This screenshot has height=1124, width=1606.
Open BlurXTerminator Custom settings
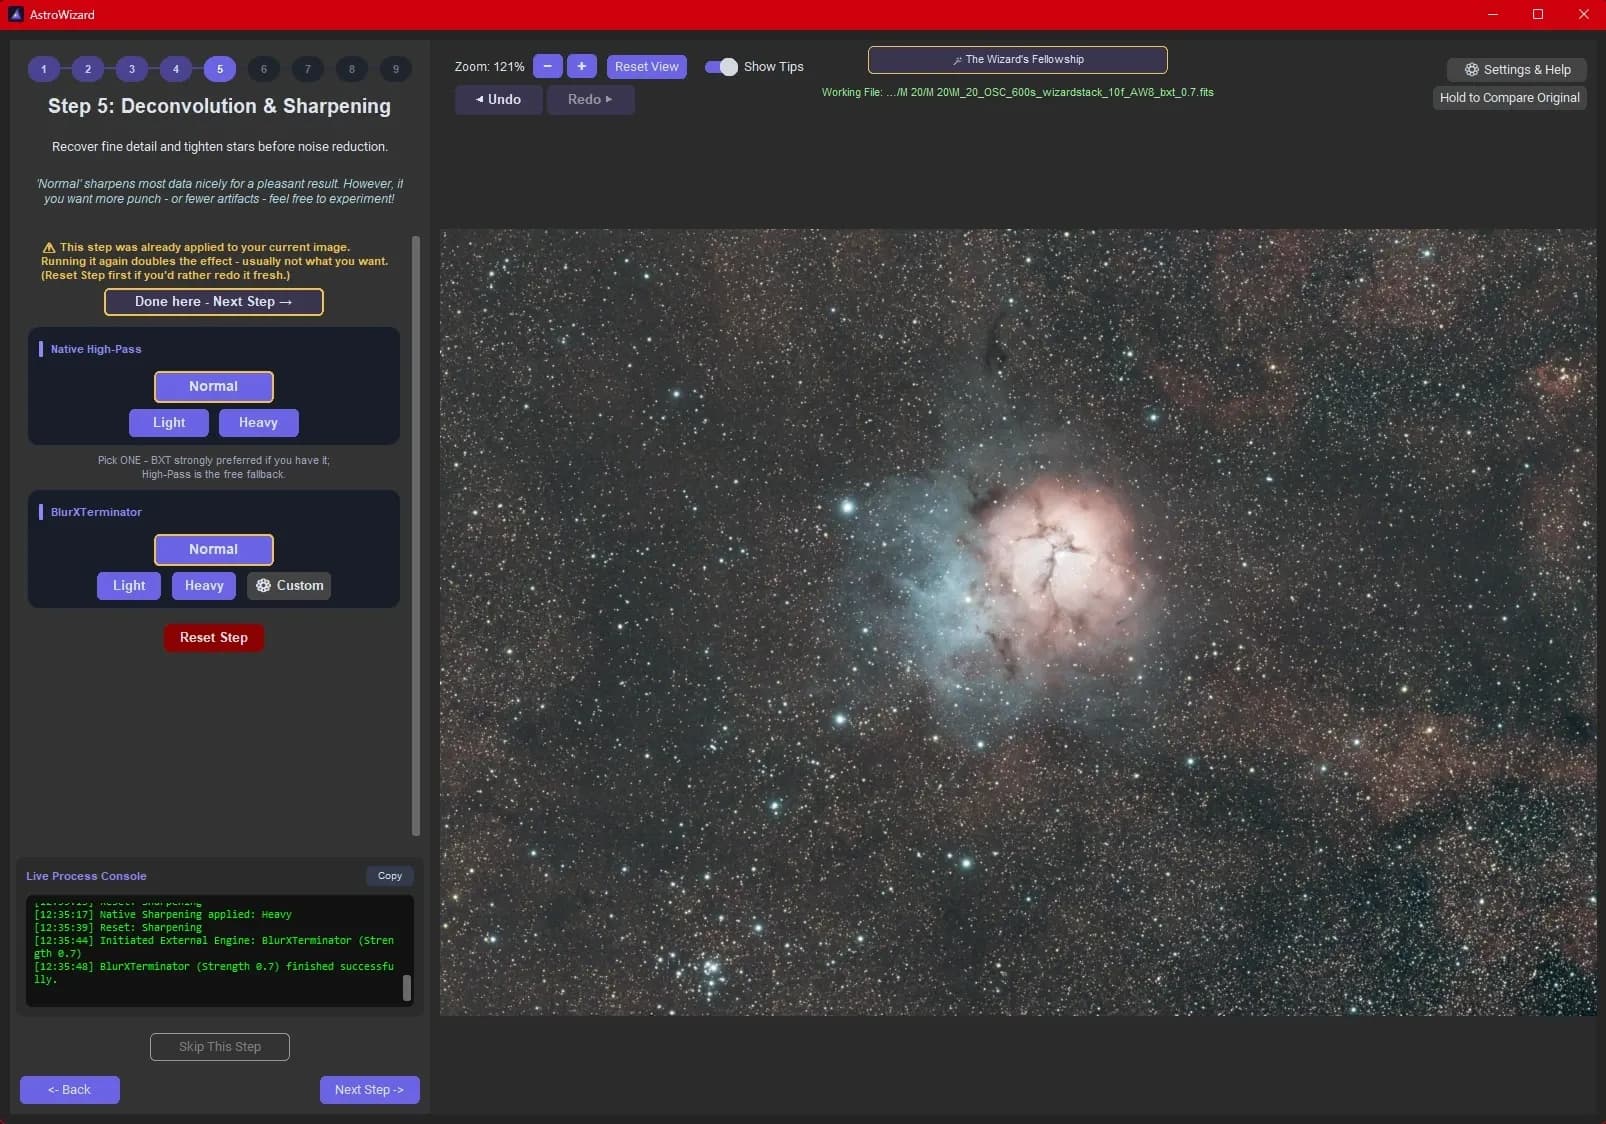(289, 585)
